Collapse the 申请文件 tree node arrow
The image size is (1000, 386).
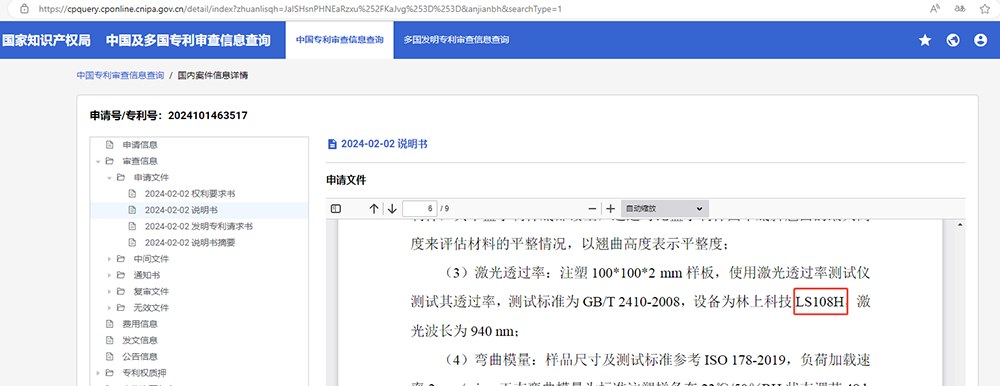coord(110,177)
